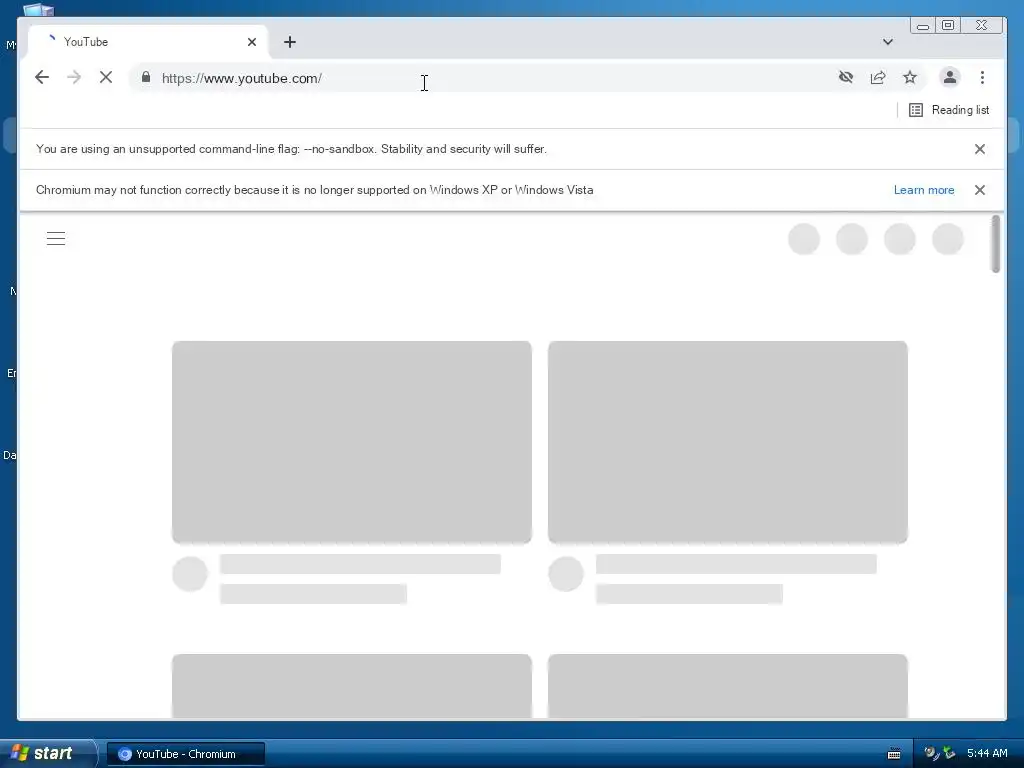The image size is (1024, 768).
Task: Click the forward navigation arrow
Action: (x=74, y=78)
